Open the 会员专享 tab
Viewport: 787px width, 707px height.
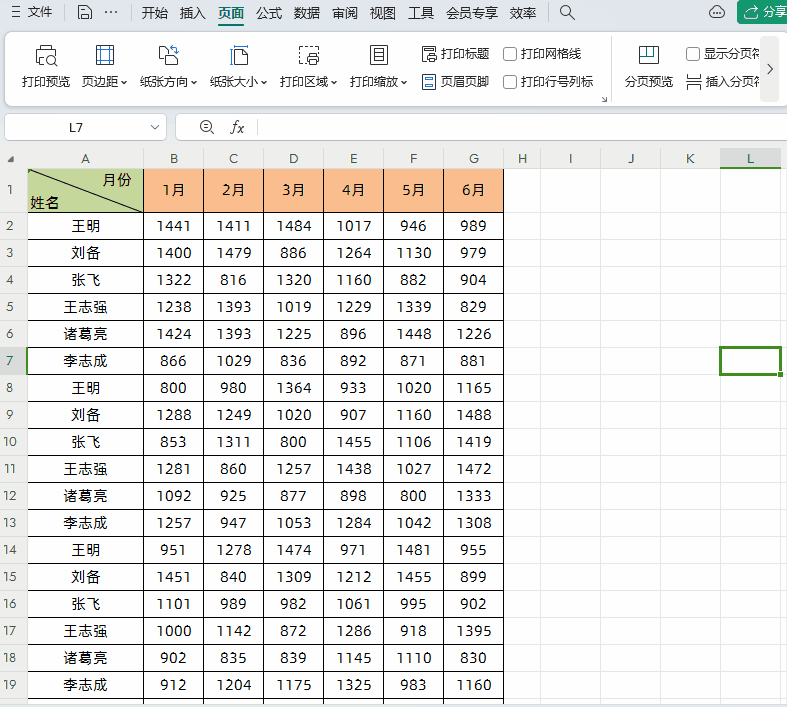[471, 13]
